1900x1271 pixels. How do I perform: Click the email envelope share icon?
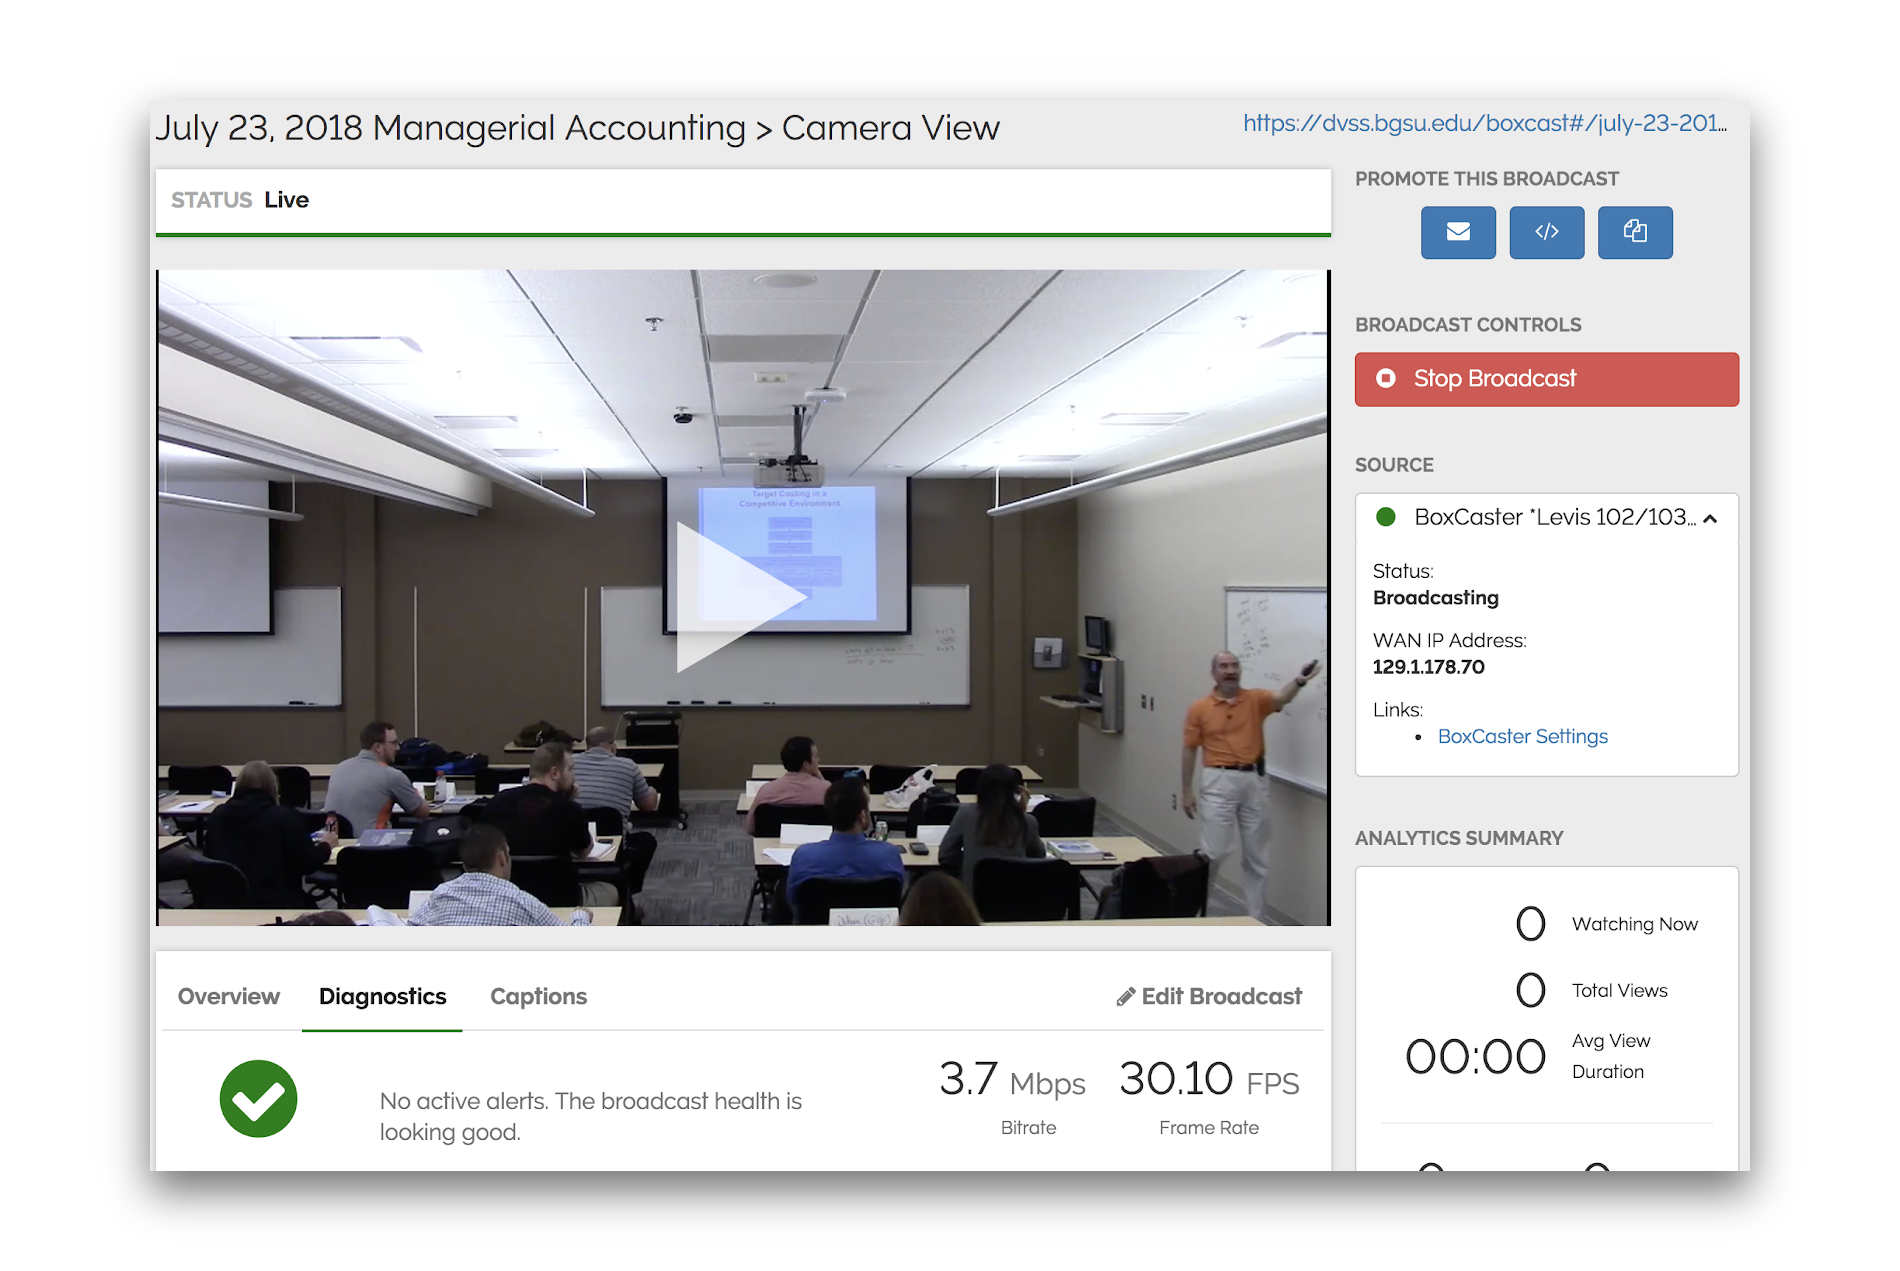click(x=1458, y=232)
